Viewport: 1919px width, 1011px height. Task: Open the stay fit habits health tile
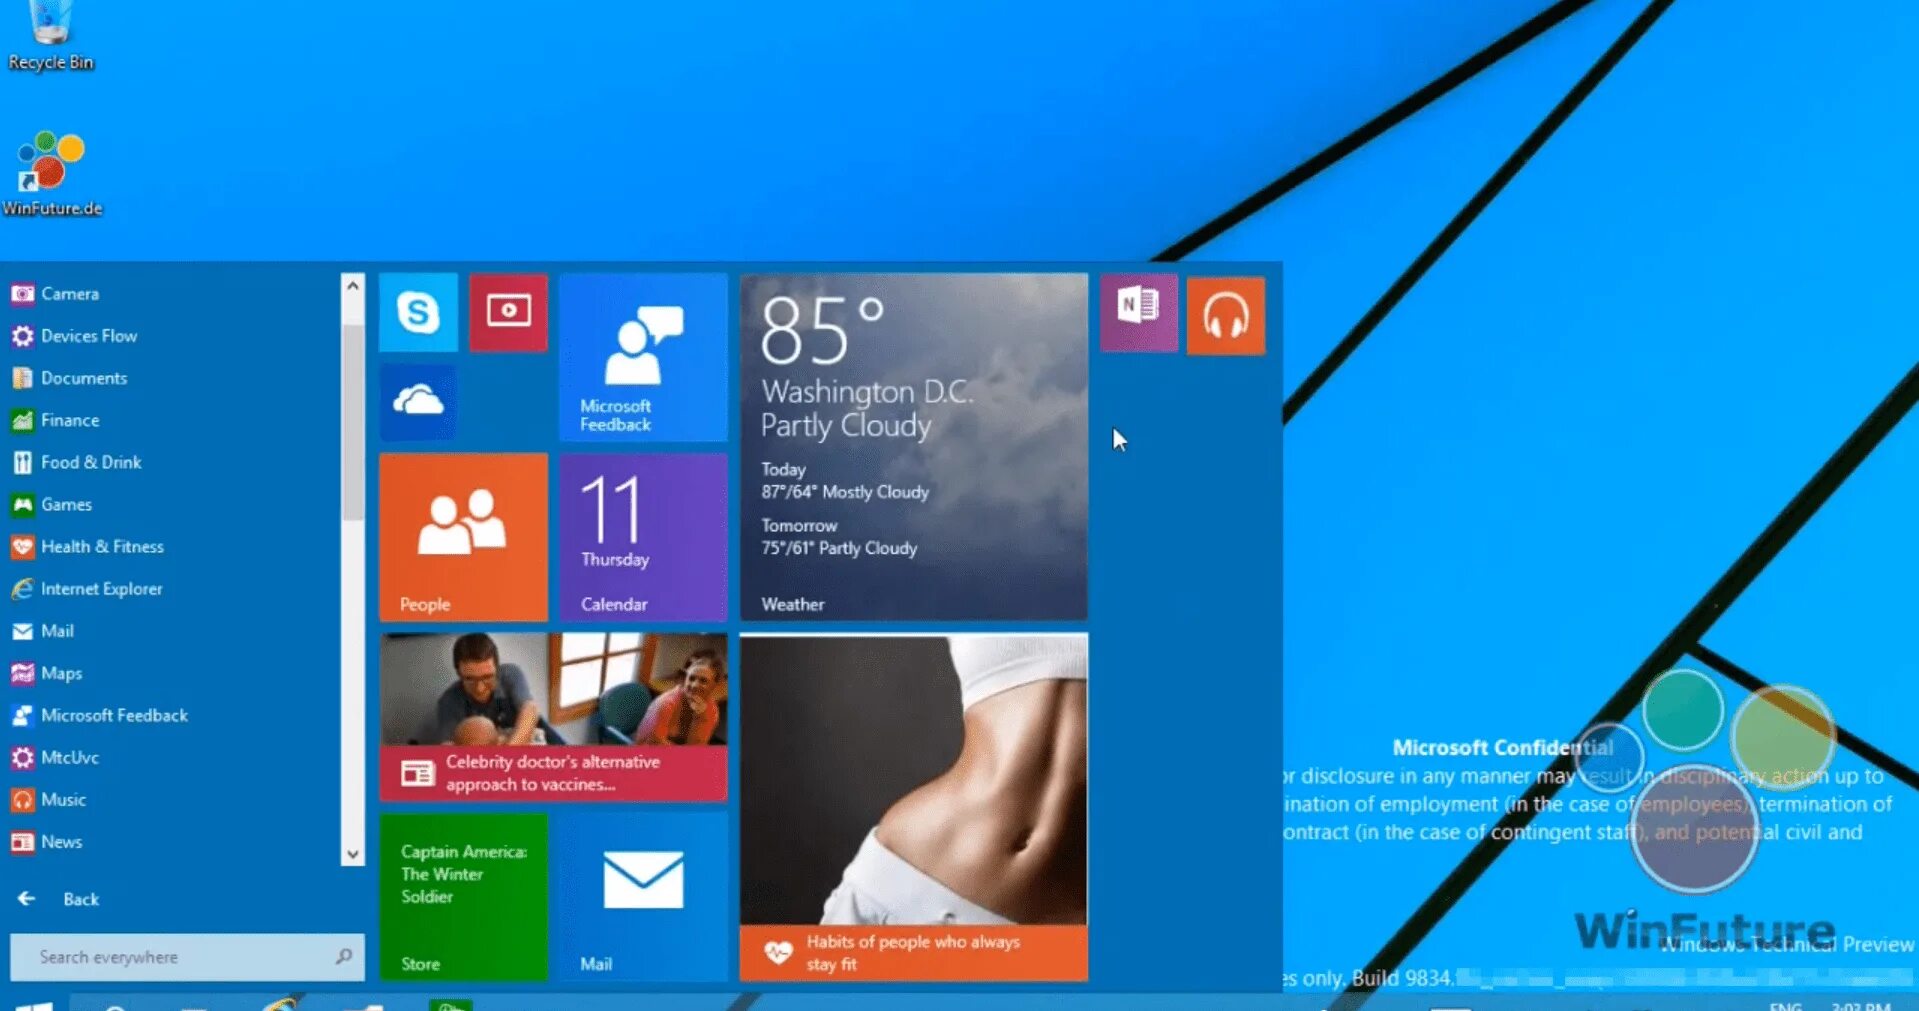[x=913, y=807]
